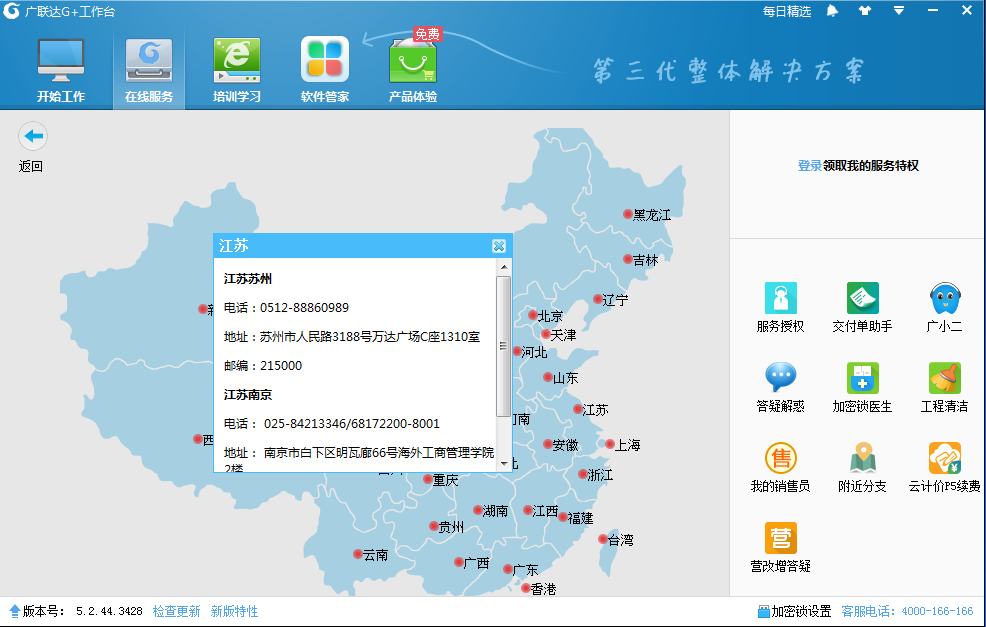The image size is (986, 627).
Task: Click 检查更新 link
Action: click(176, 611)
